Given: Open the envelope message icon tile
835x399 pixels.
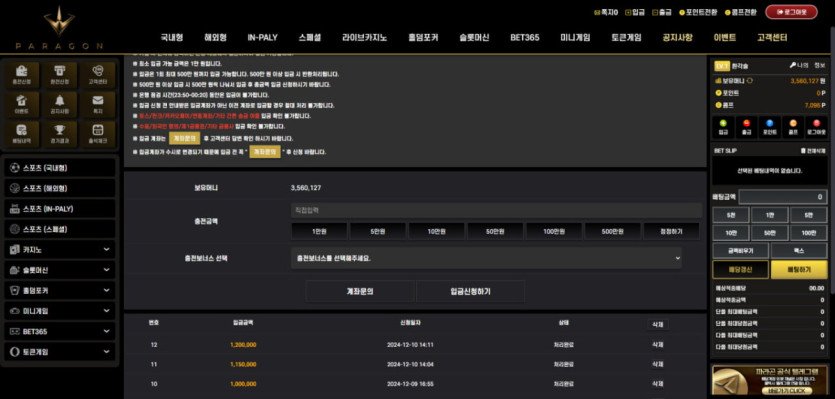Looking at the screenshot, I should (x=97, y=104).
